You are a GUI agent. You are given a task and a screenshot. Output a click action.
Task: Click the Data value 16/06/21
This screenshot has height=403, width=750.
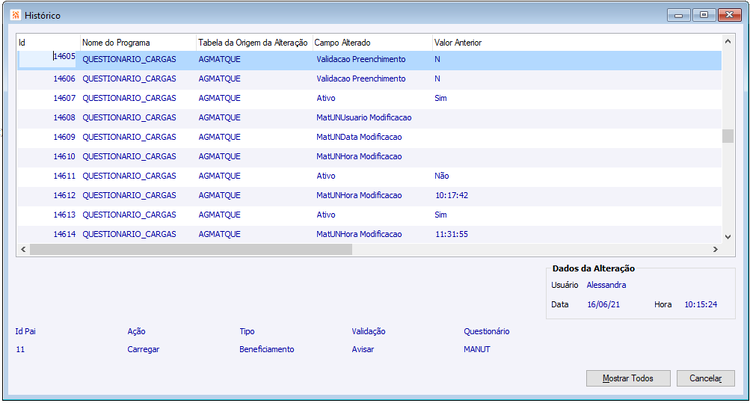[603, 305]
